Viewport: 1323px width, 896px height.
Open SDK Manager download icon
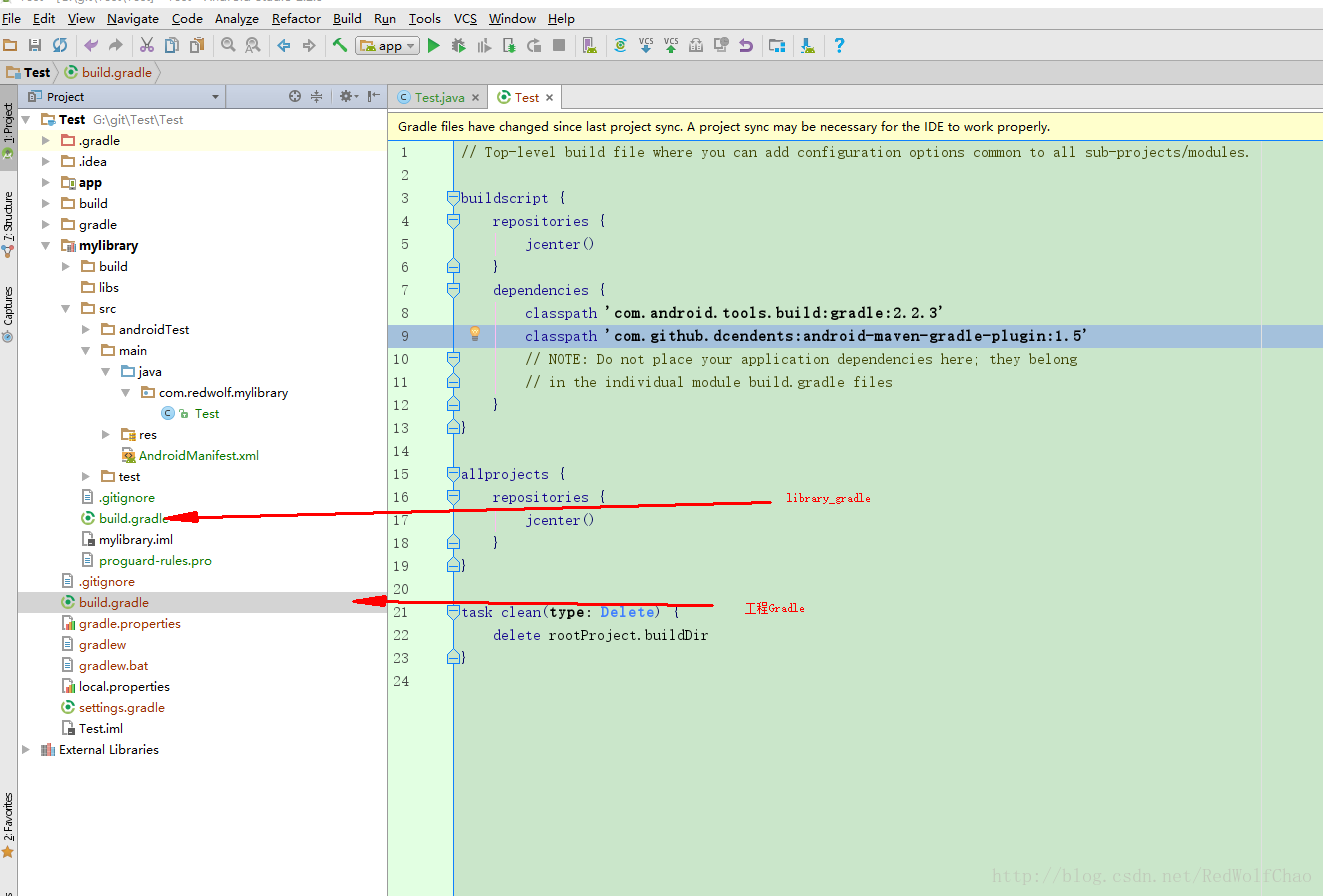coord(808,45)
